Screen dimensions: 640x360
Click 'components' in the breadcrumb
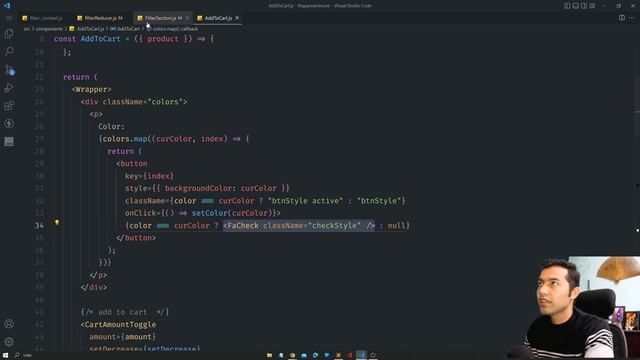click(x=49, y=29)
